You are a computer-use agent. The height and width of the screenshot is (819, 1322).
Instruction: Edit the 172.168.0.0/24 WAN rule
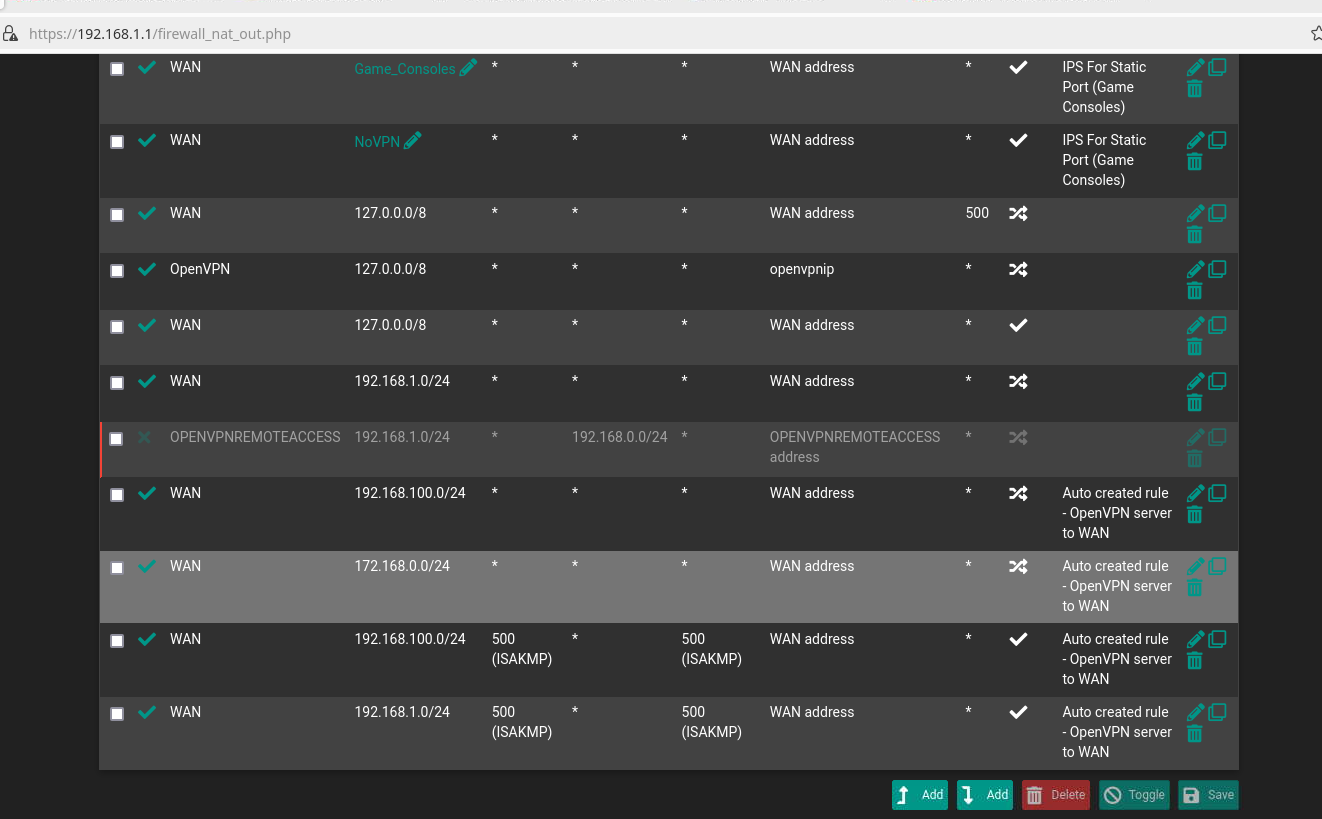click(1195, 567)
